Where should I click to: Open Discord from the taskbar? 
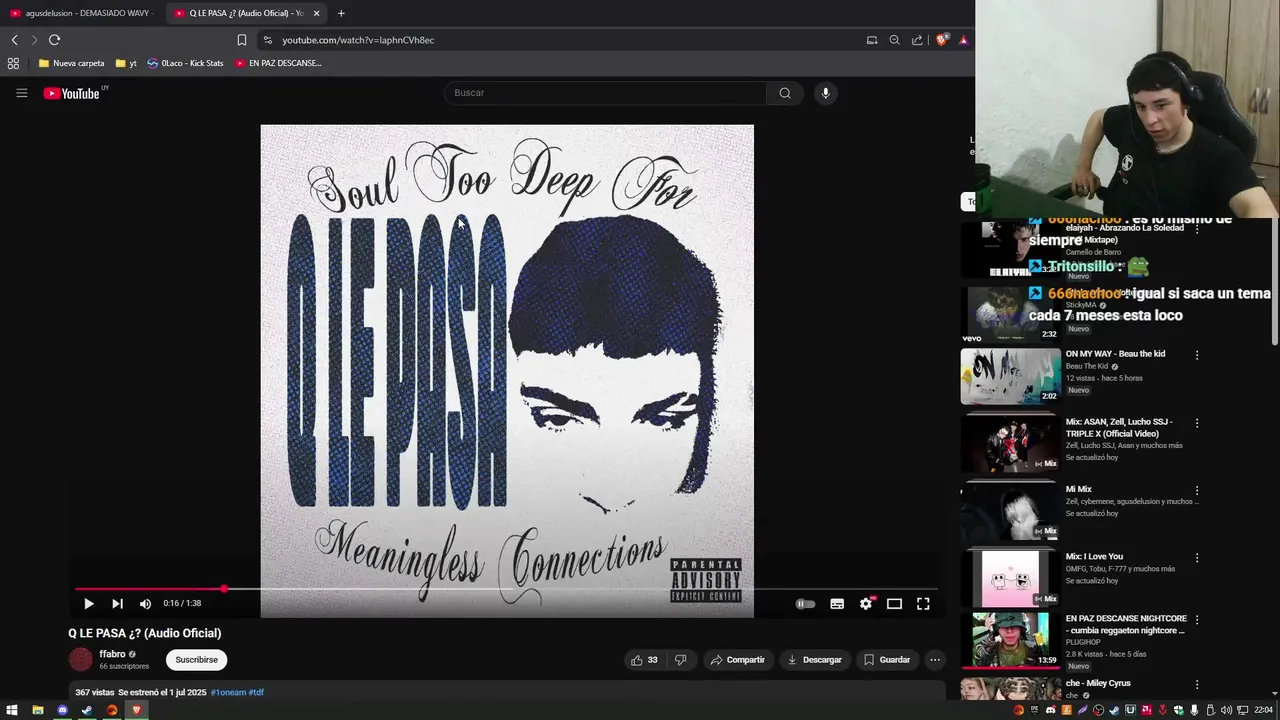click(x=62, y=710)
